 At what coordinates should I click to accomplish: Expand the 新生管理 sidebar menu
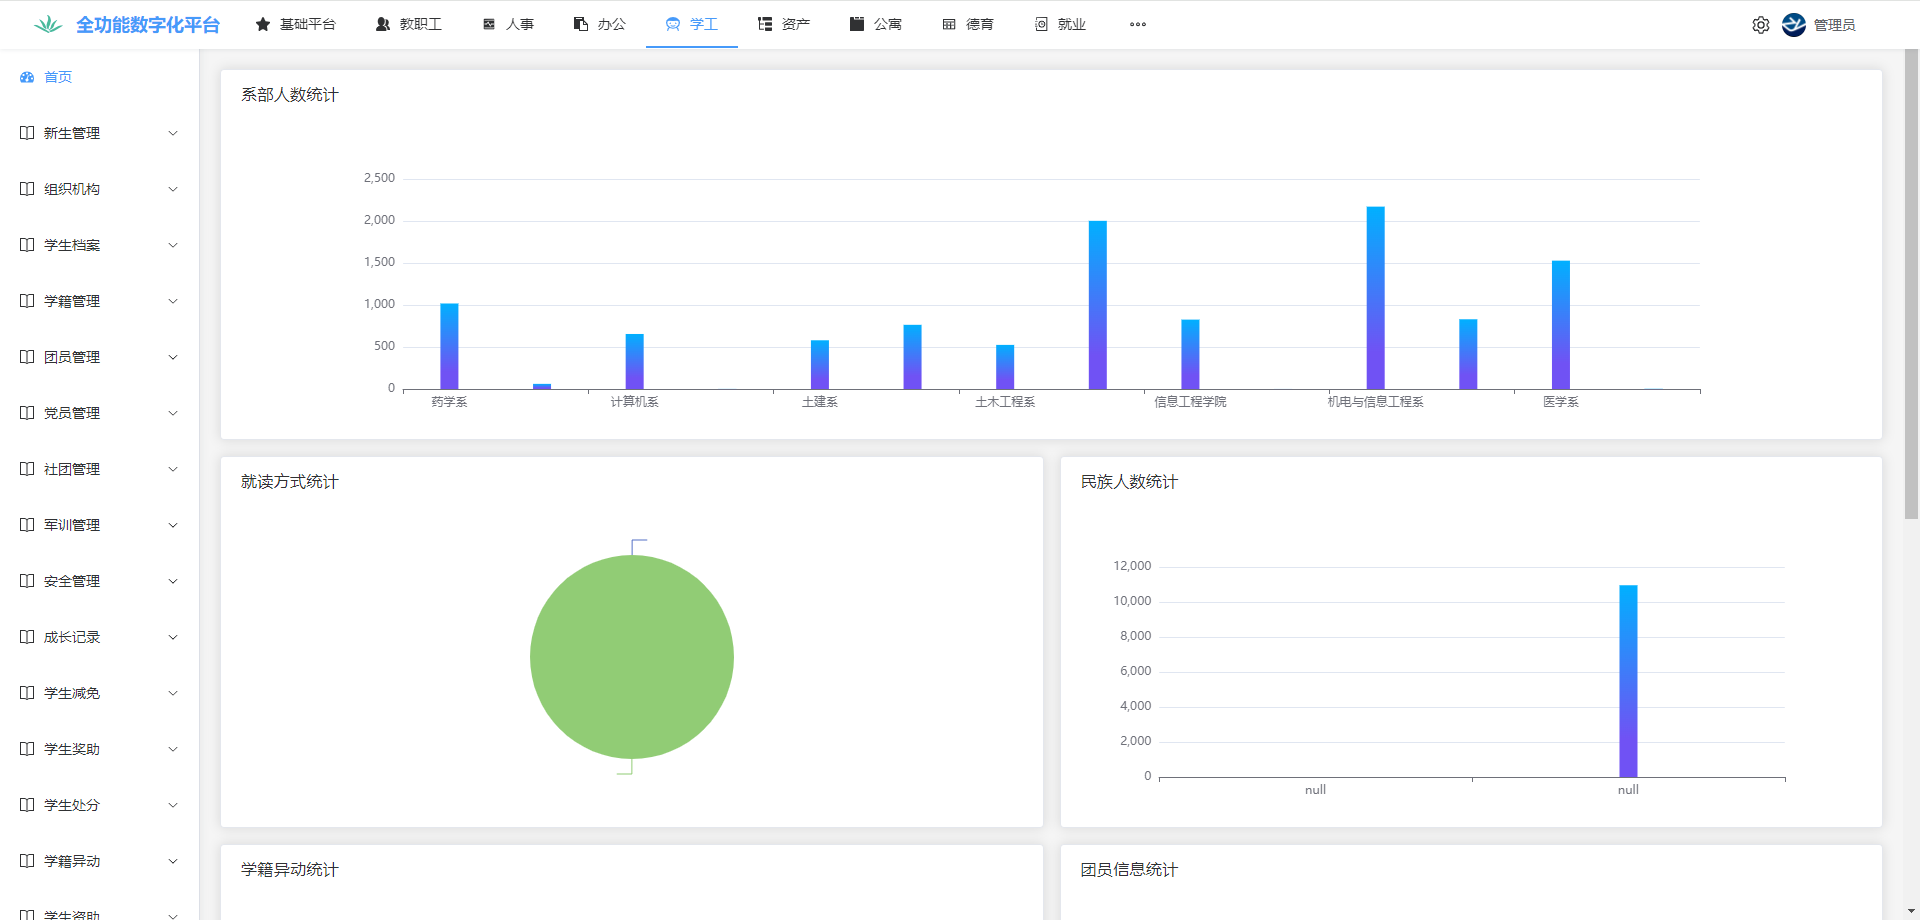(98, 133)
